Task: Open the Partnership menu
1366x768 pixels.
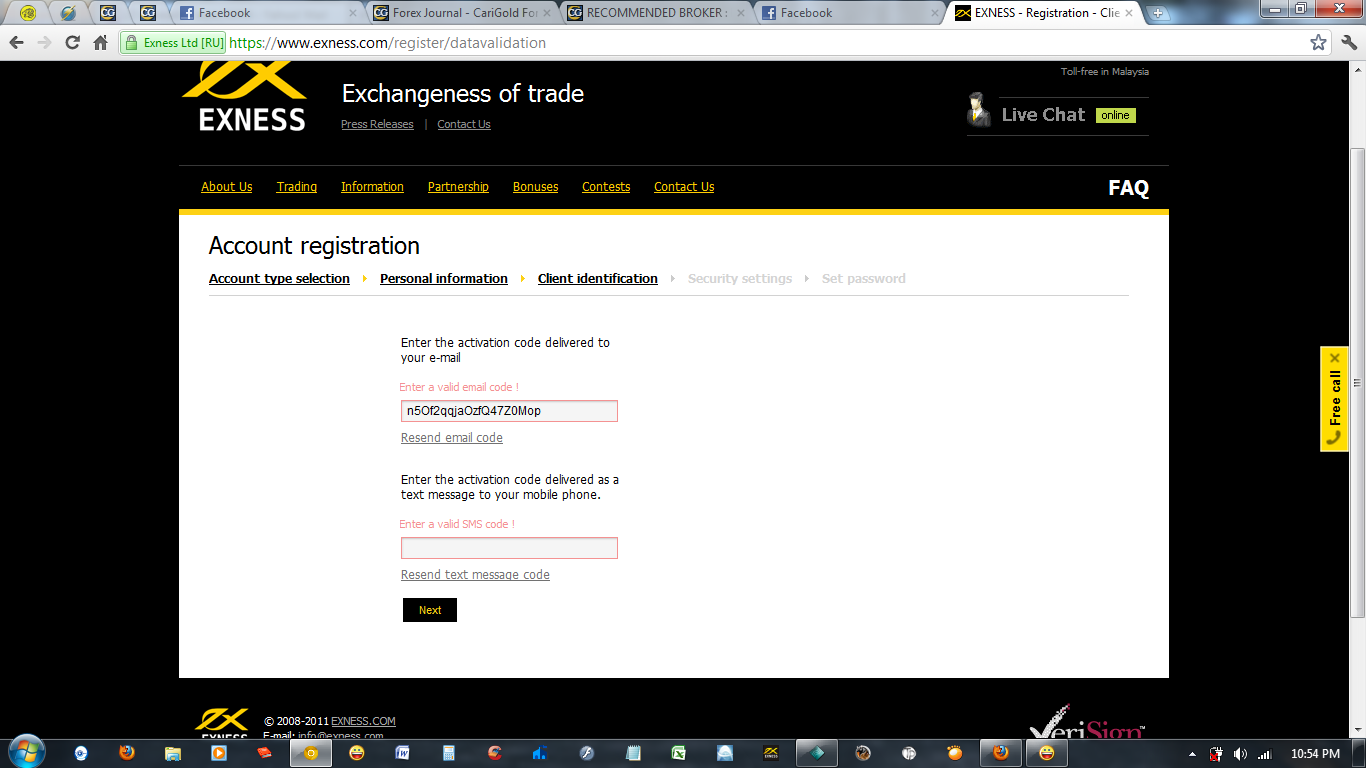Action: pos(458,187)
